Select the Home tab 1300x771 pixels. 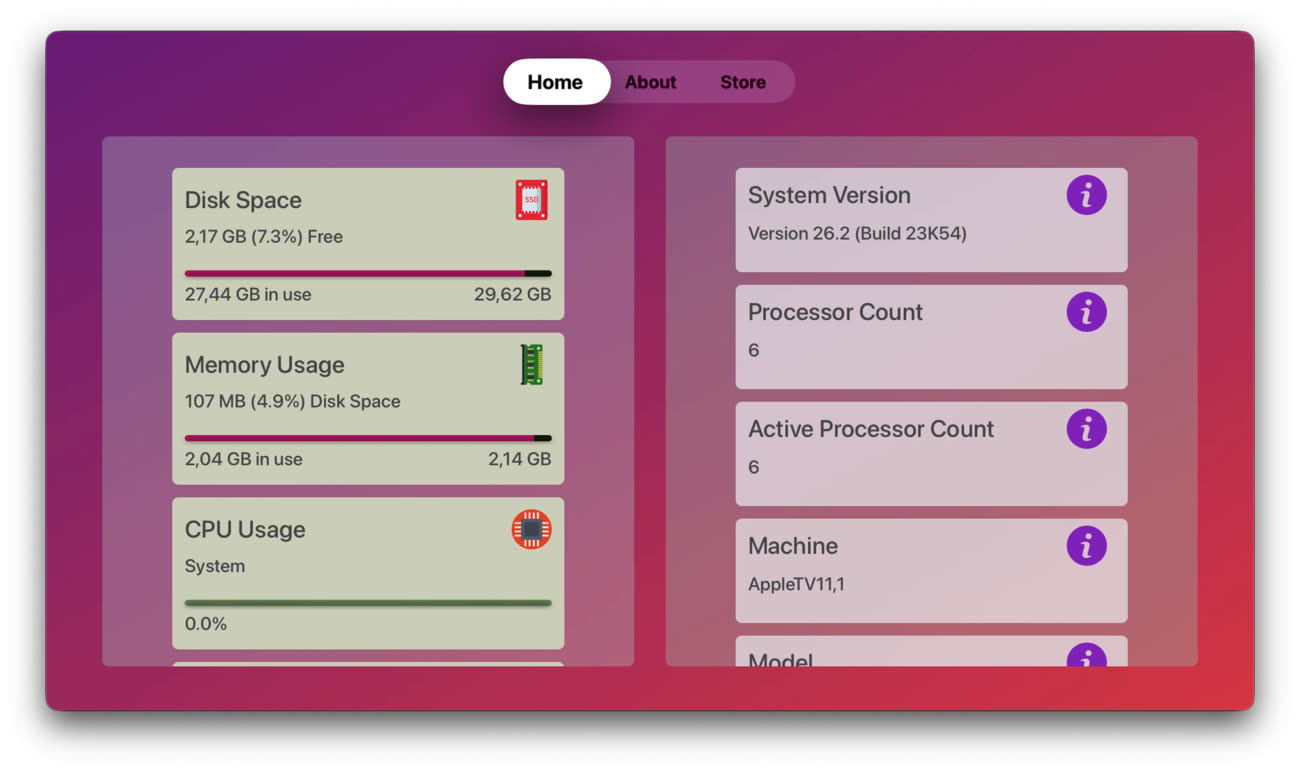[x=555, y=82]
